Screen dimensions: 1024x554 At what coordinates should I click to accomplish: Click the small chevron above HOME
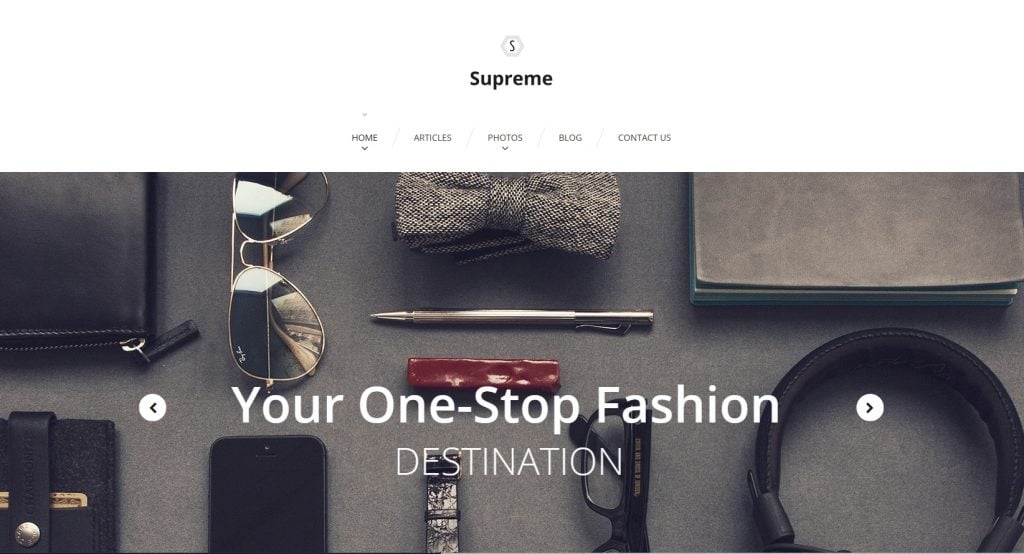(364, 114)
